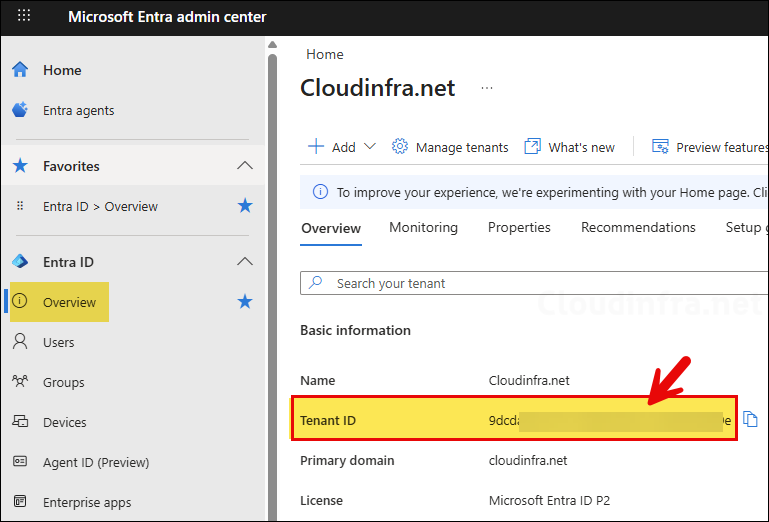Click Manage tenants button

click(450, 147)
